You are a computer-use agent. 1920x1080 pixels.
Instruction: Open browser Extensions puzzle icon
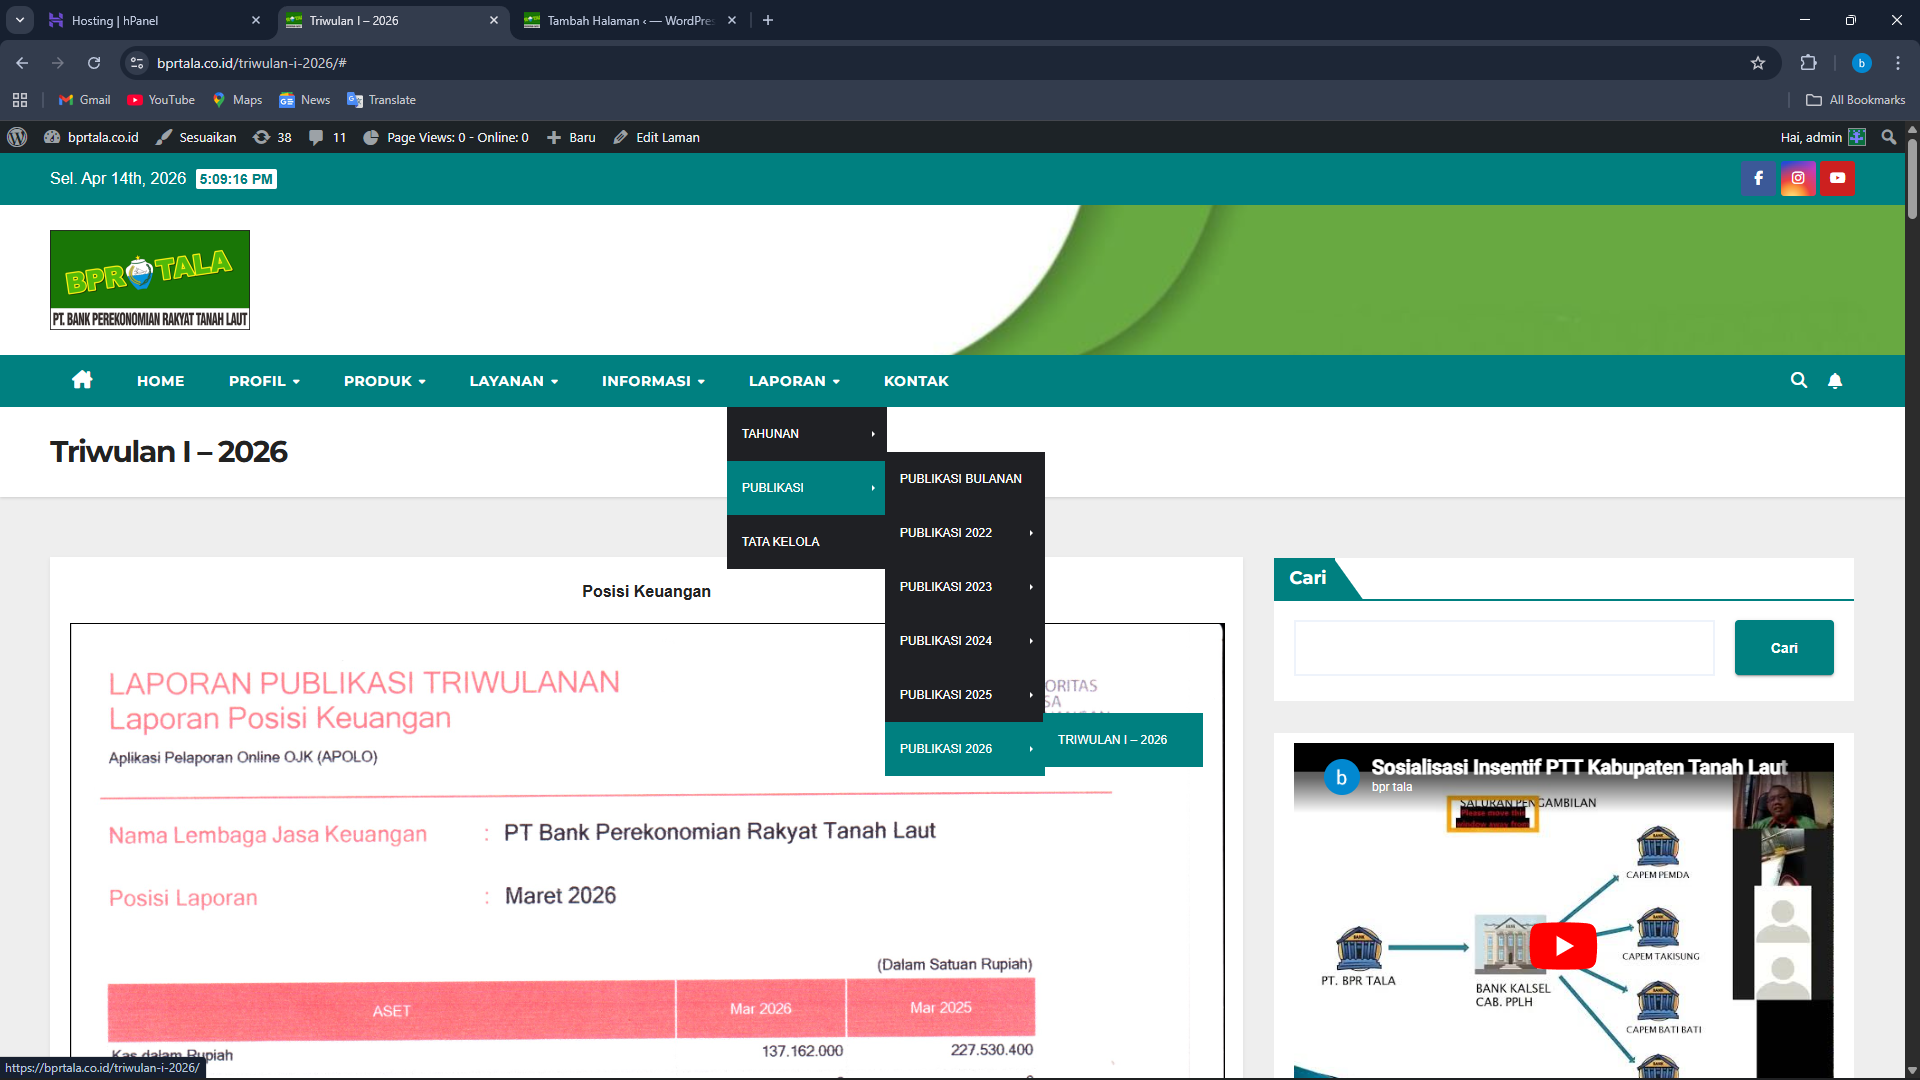[1808, 63]
